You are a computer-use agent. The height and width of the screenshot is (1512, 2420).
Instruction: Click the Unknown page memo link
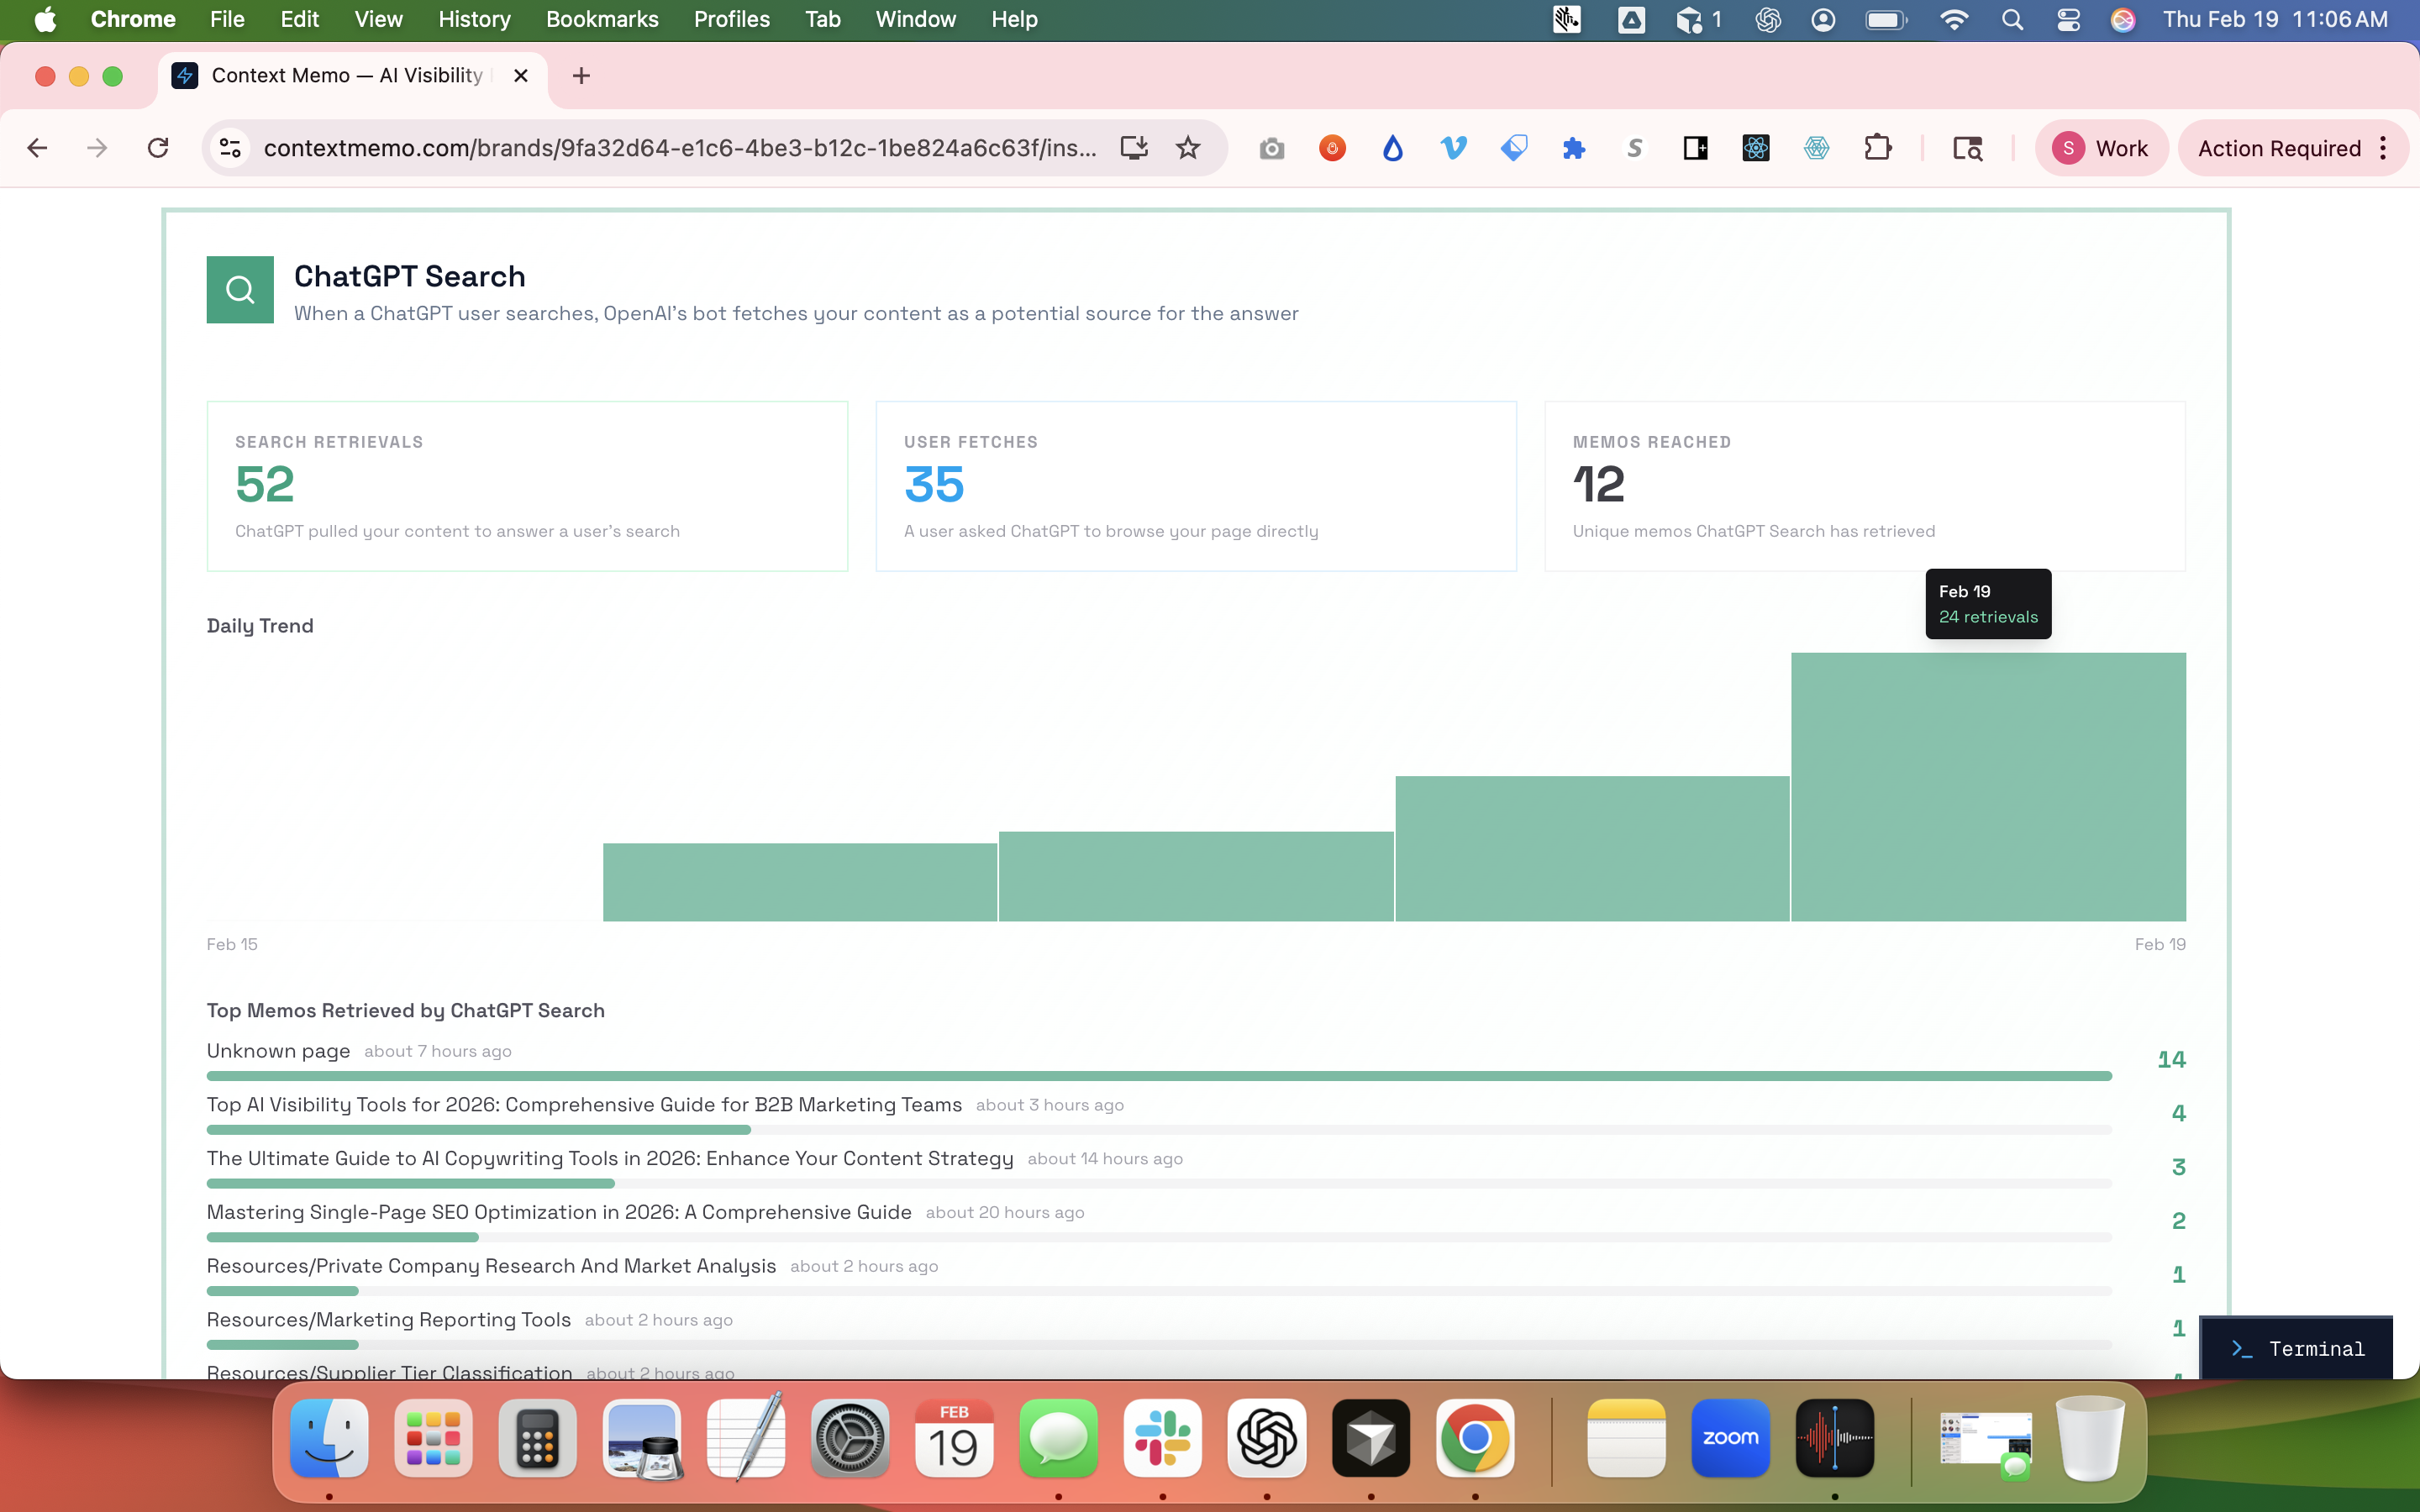[x=278, y=1051]
